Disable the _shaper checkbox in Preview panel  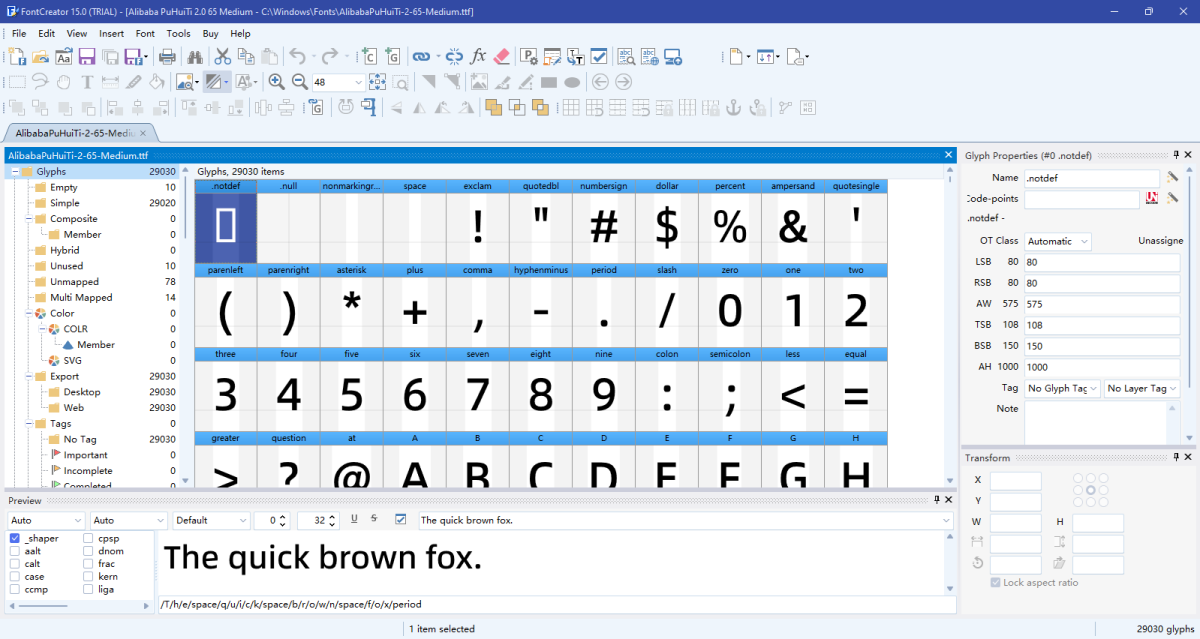[x=13, y=538]
